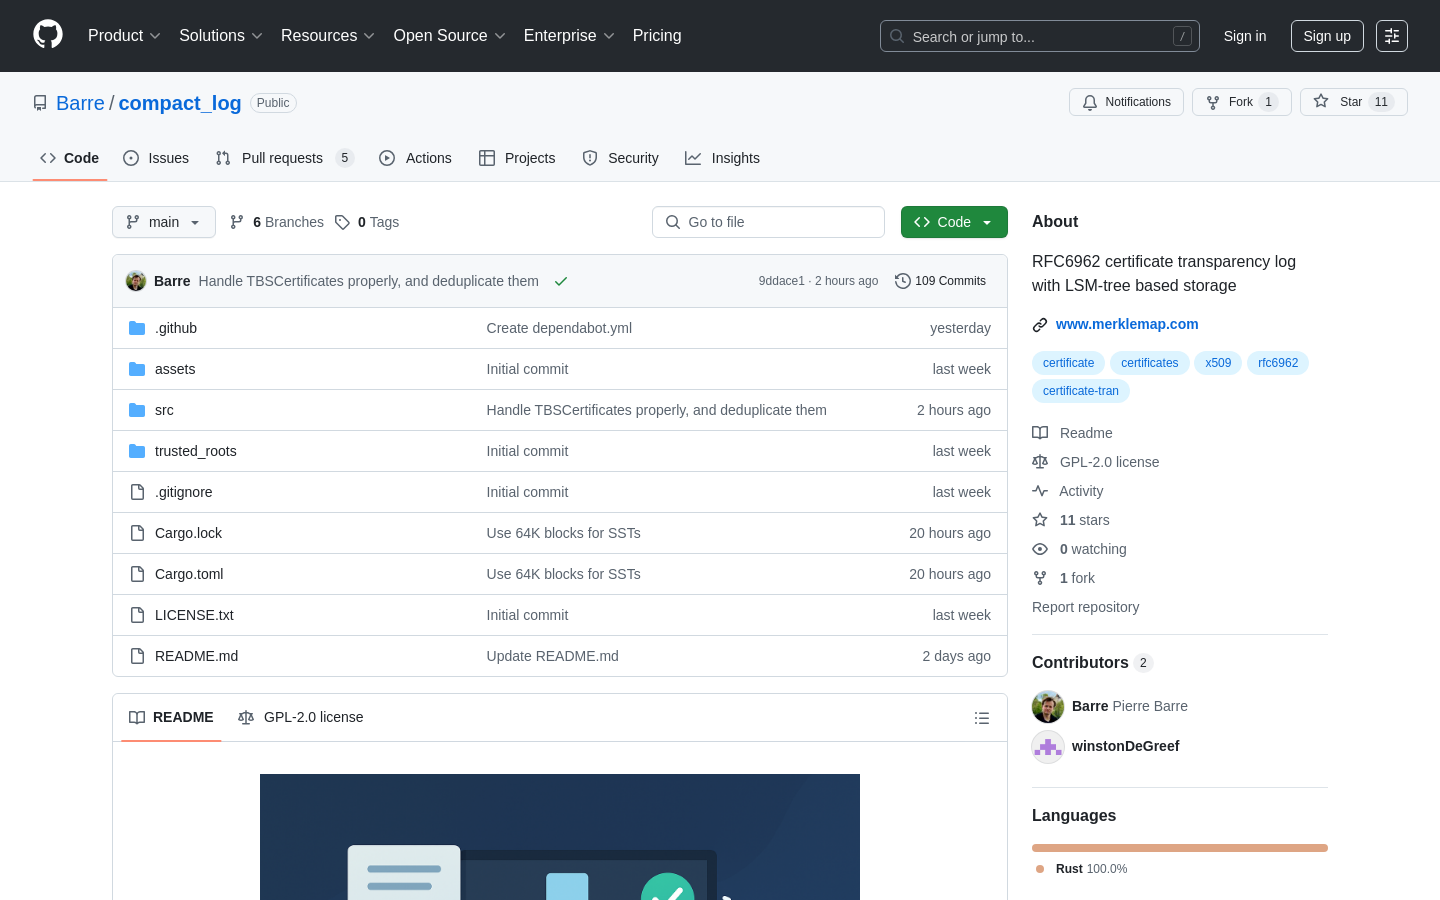Click the bell icon in Notifications button

tap(1090, 102)
